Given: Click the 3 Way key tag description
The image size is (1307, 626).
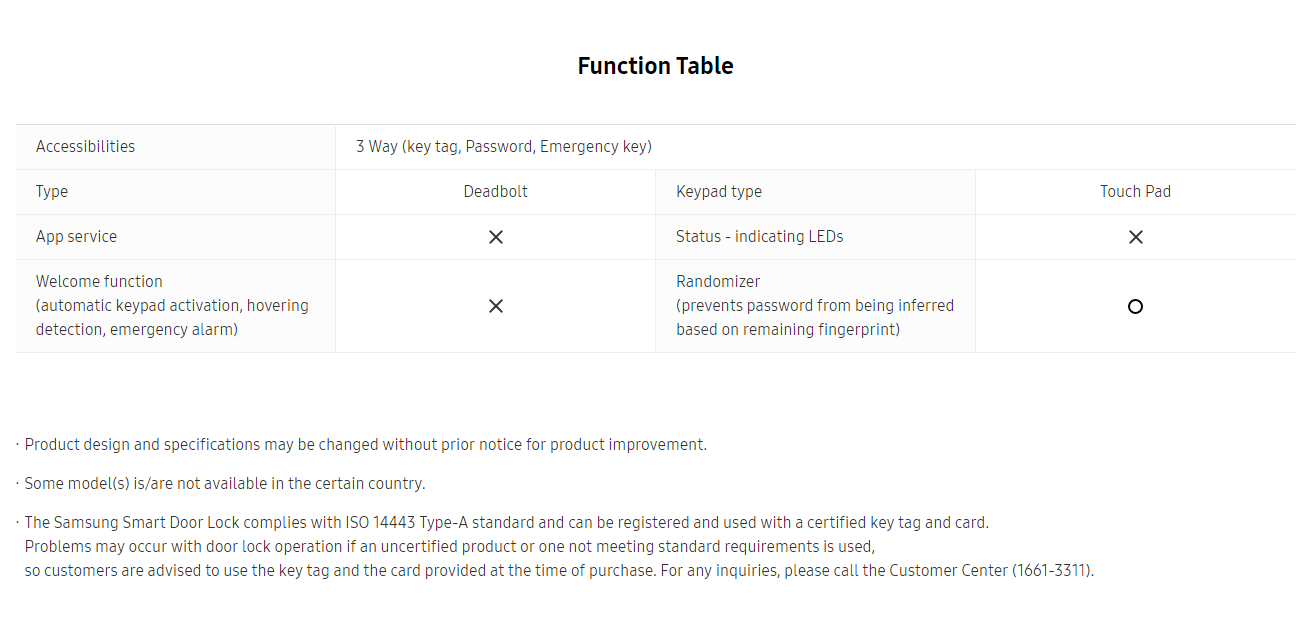Looking at the screenshot, I should pos(504,147).
